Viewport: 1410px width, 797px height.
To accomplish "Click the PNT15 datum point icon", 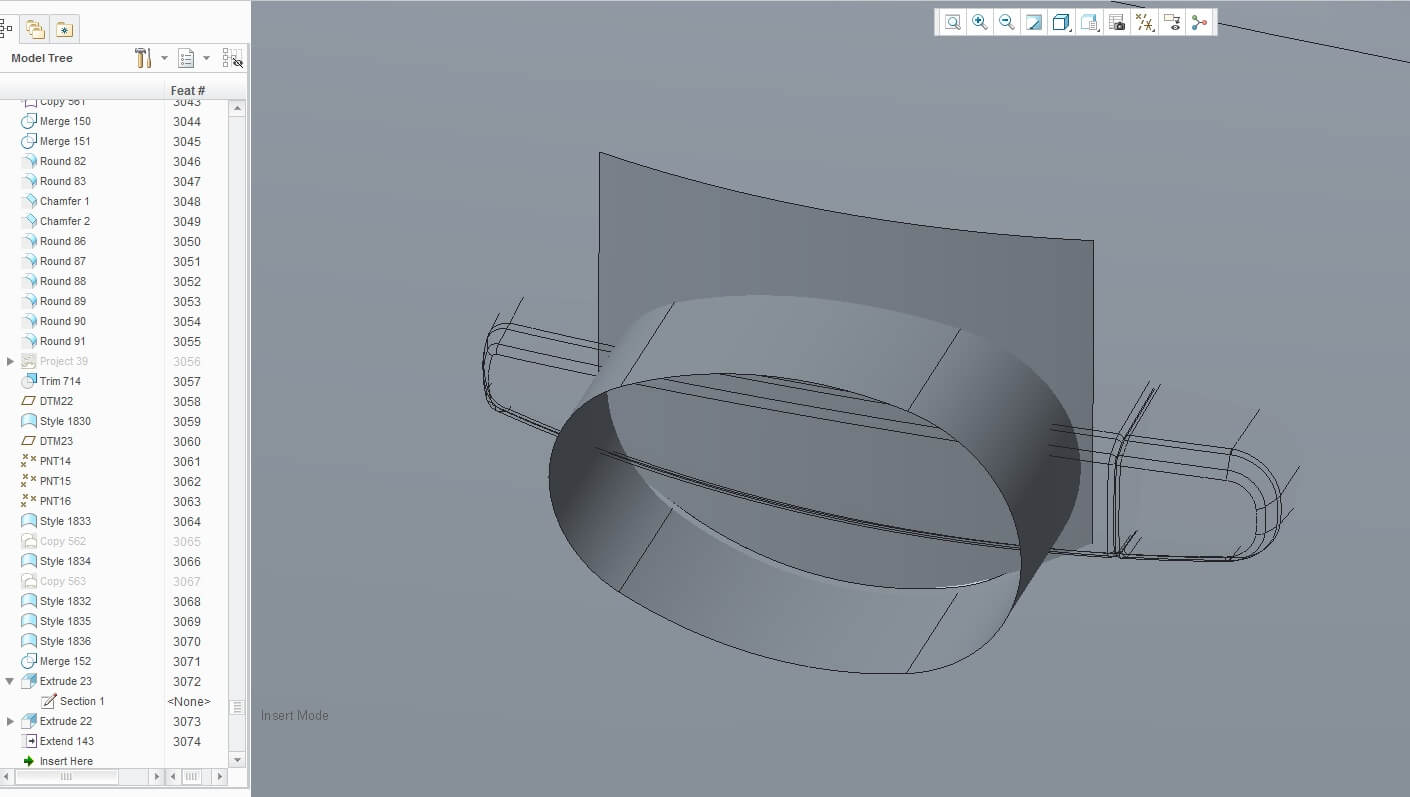I will pos(29,481).
